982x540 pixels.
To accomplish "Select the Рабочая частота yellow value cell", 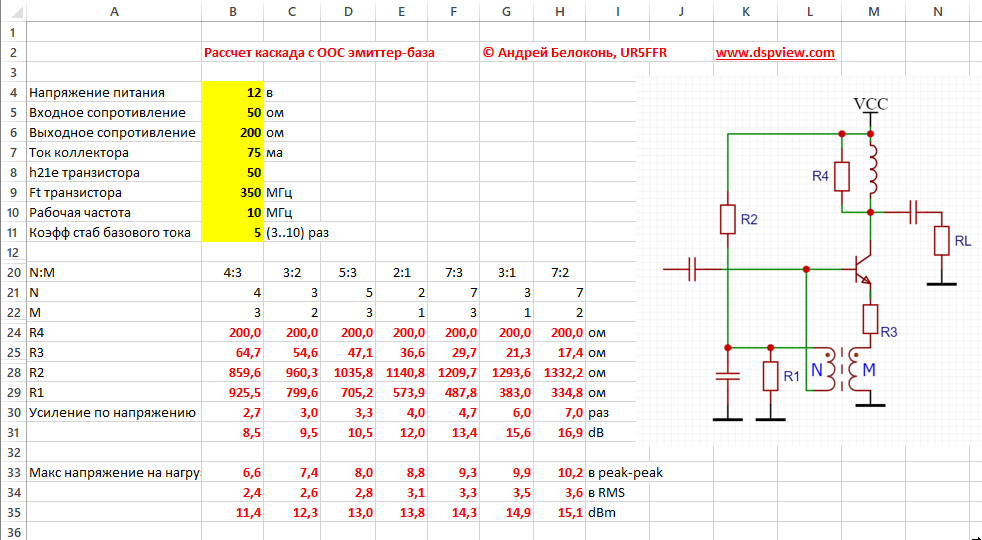I will point(232,212).
